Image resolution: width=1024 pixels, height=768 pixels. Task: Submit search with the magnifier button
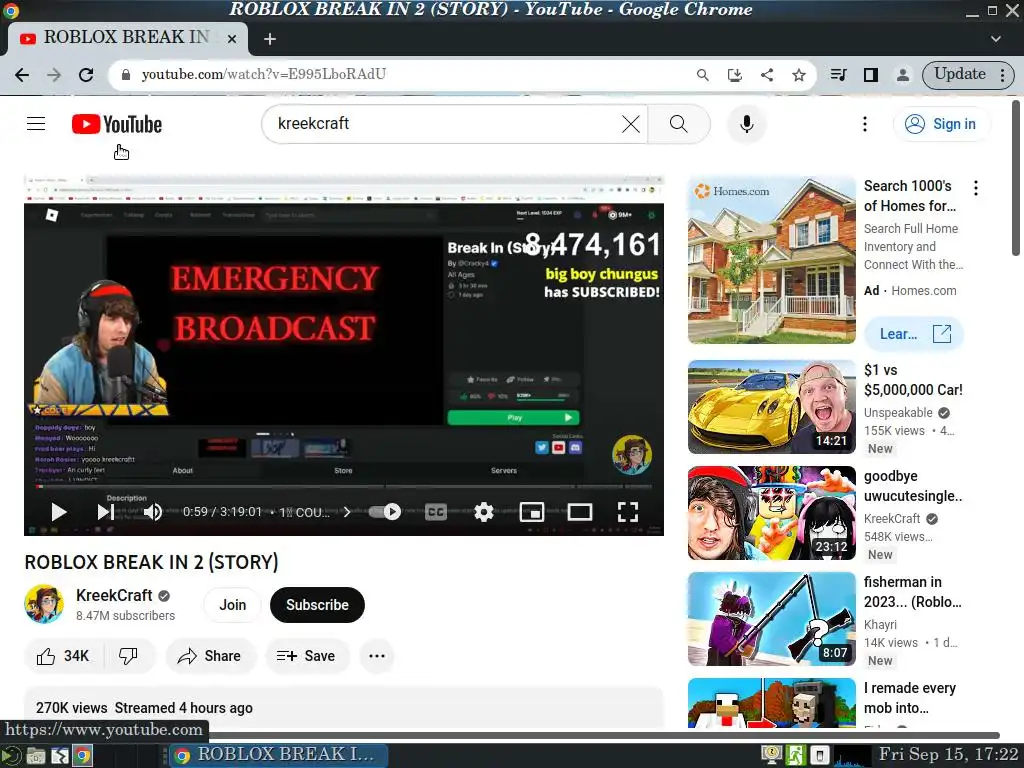click(679, 123)
